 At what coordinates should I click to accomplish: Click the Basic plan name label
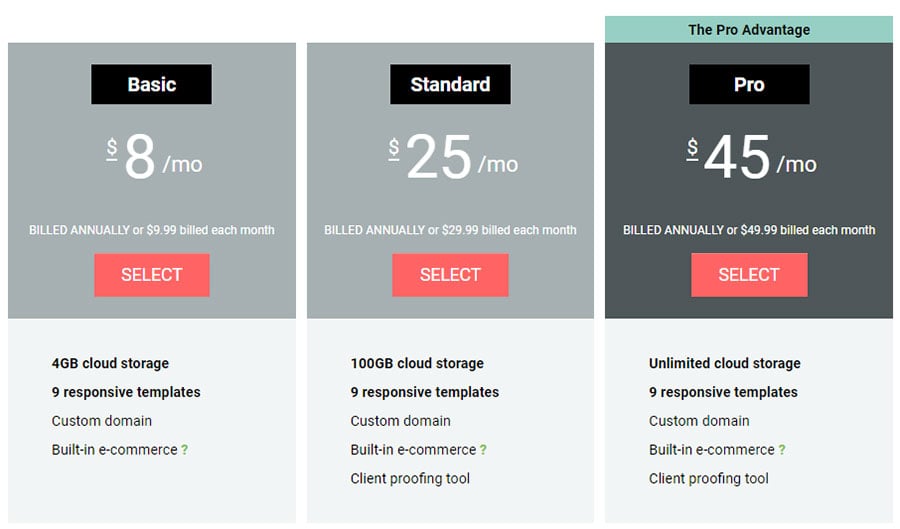pyautogui.click(x=152, y=85)
